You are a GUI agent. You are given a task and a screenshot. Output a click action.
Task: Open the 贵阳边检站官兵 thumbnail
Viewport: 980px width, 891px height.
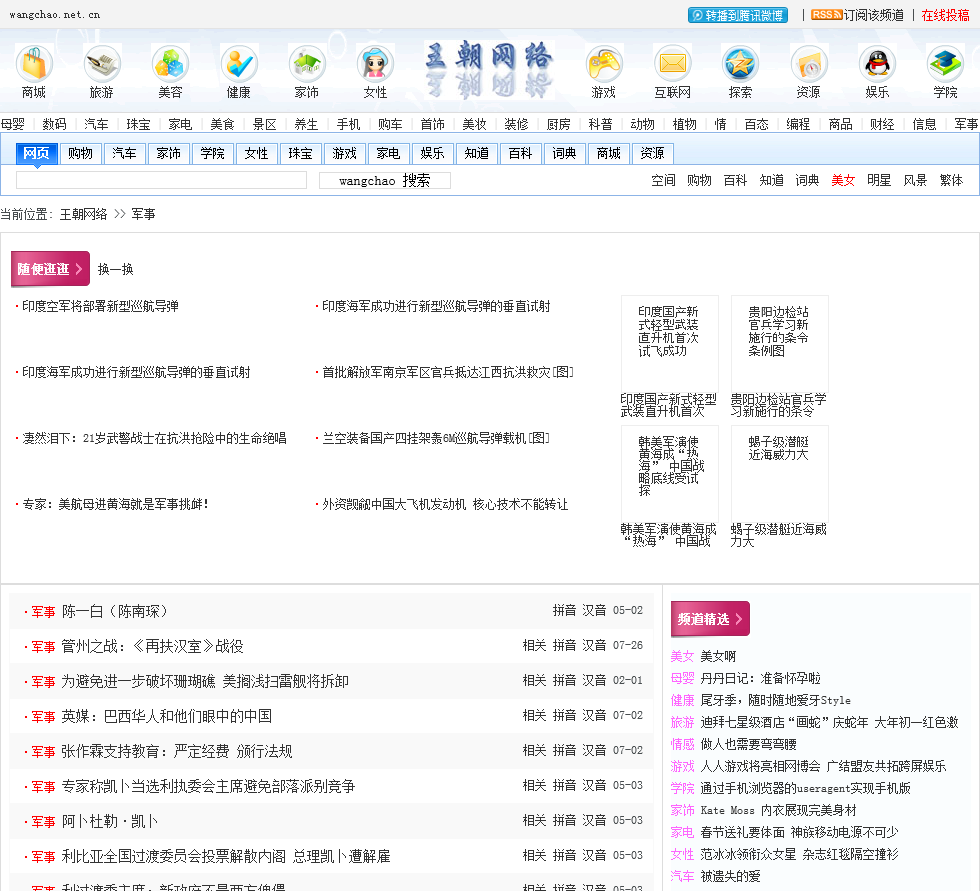[779, 344]
